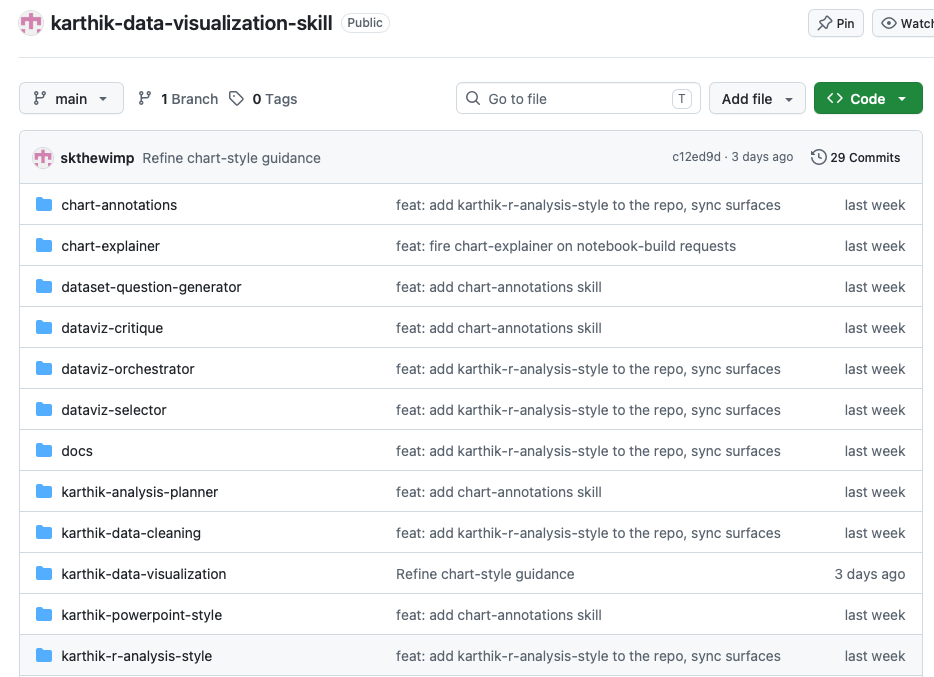The image size is (934, 677).
Task: Open the karthik-r-analysis-style folder
Action: (x=136, y=656)
